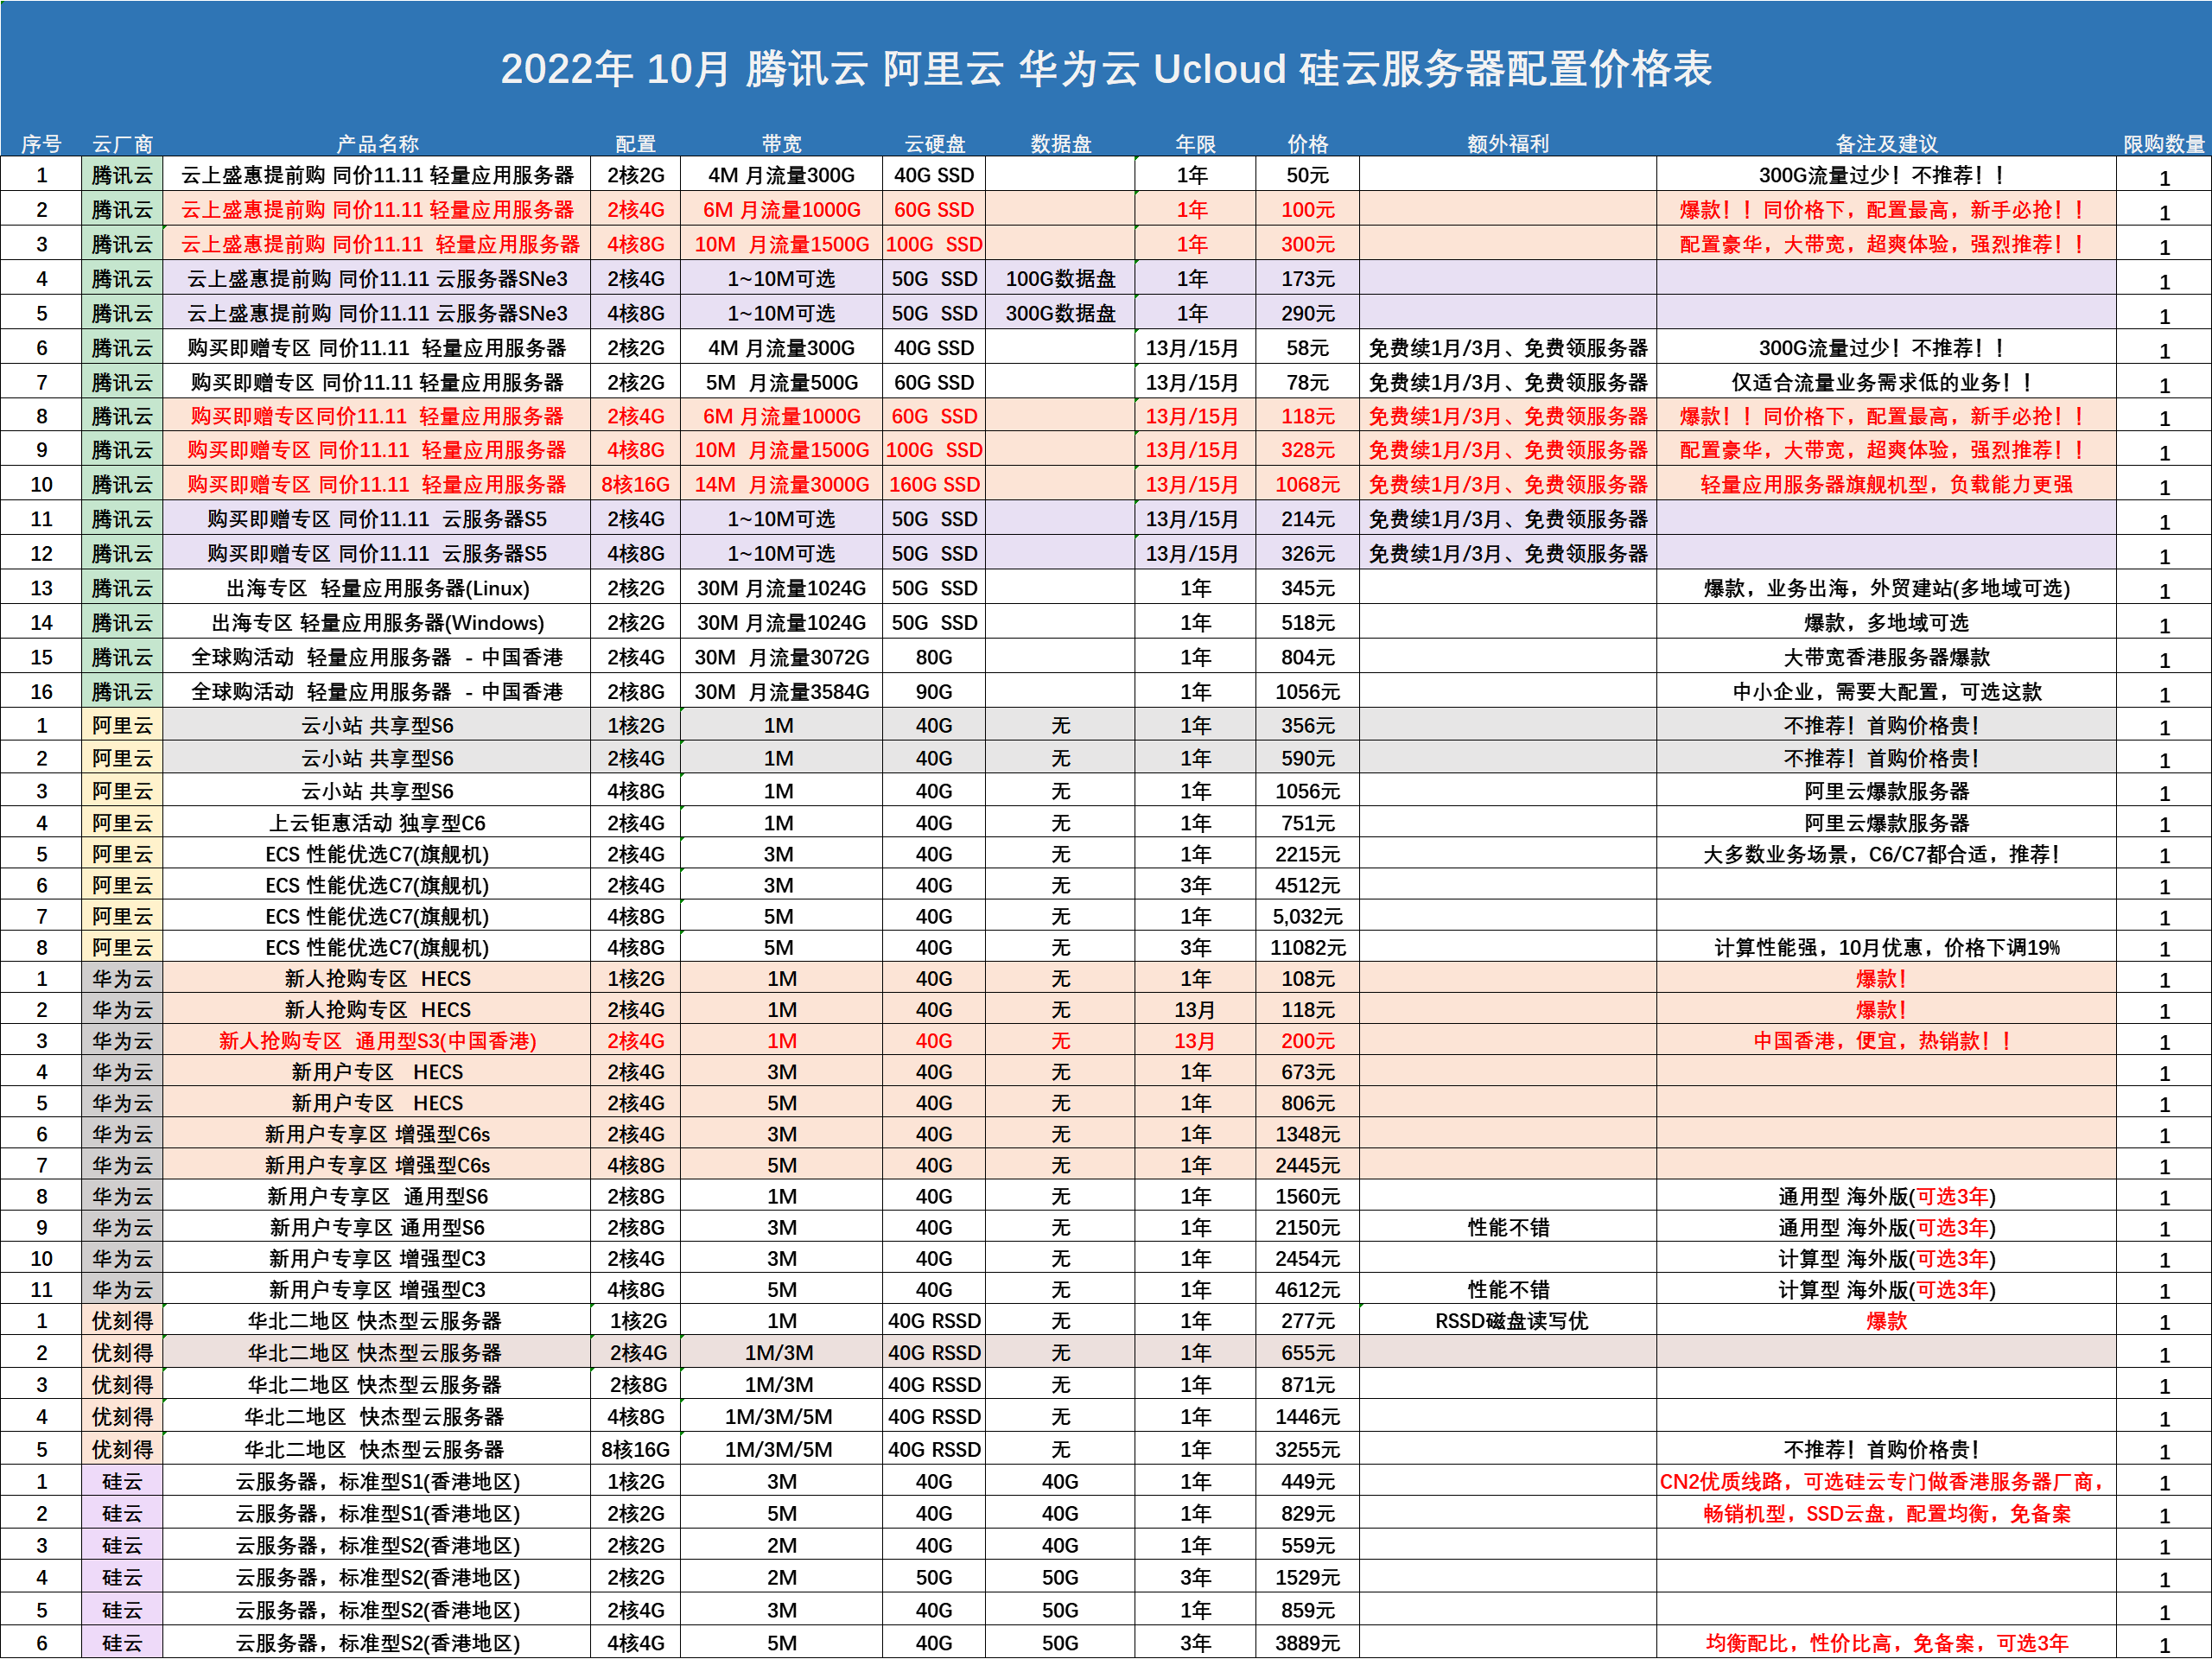Click the note '畅销机型，SSD云盘，配置均衡，免备案'
The height and width of the screenshot is (1659, 2212).
[1886, 1514]
